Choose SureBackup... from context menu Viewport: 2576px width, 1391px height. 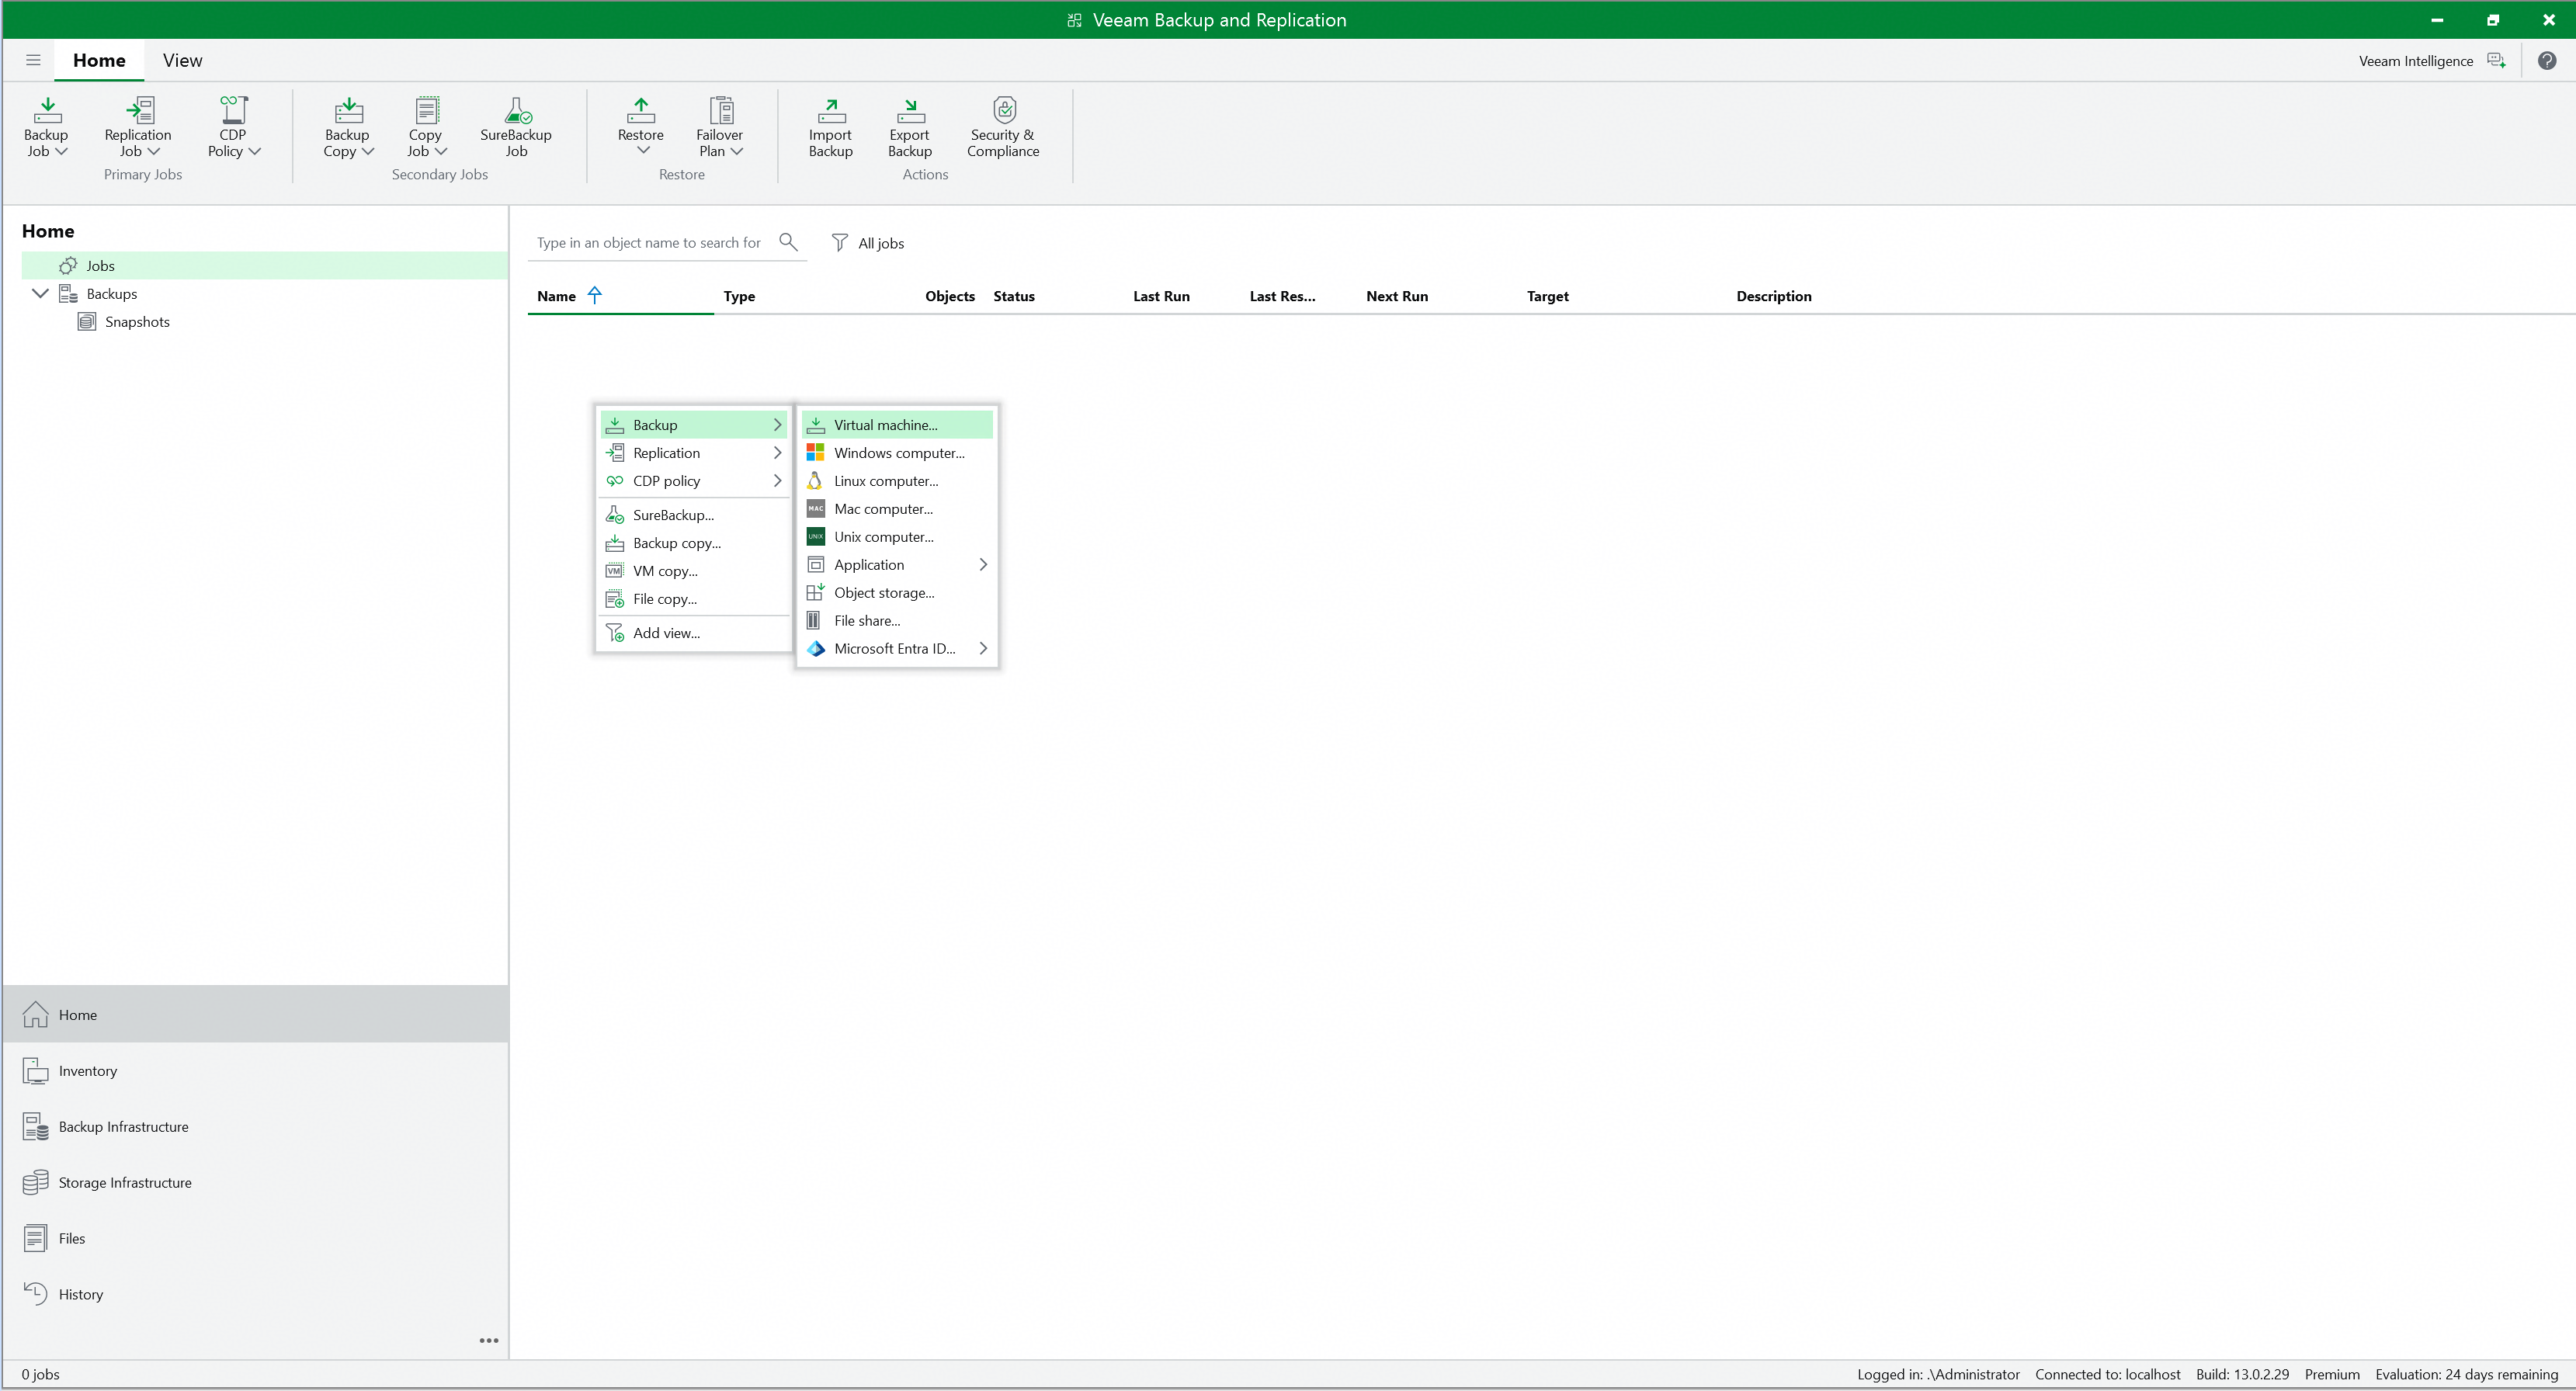(694, 515)
